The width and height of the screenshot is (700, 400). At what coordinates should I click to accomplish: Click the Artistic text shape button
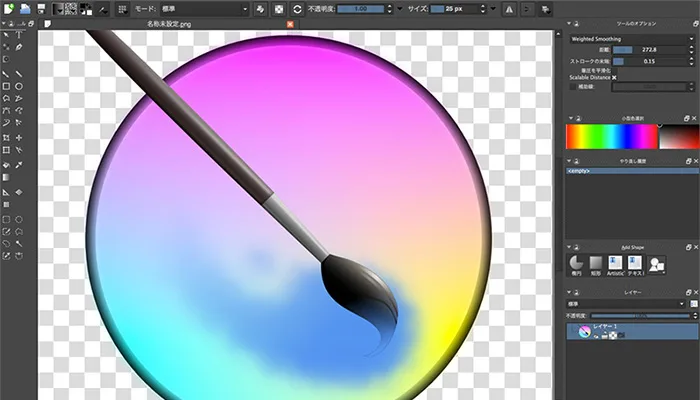coord(615,262)
